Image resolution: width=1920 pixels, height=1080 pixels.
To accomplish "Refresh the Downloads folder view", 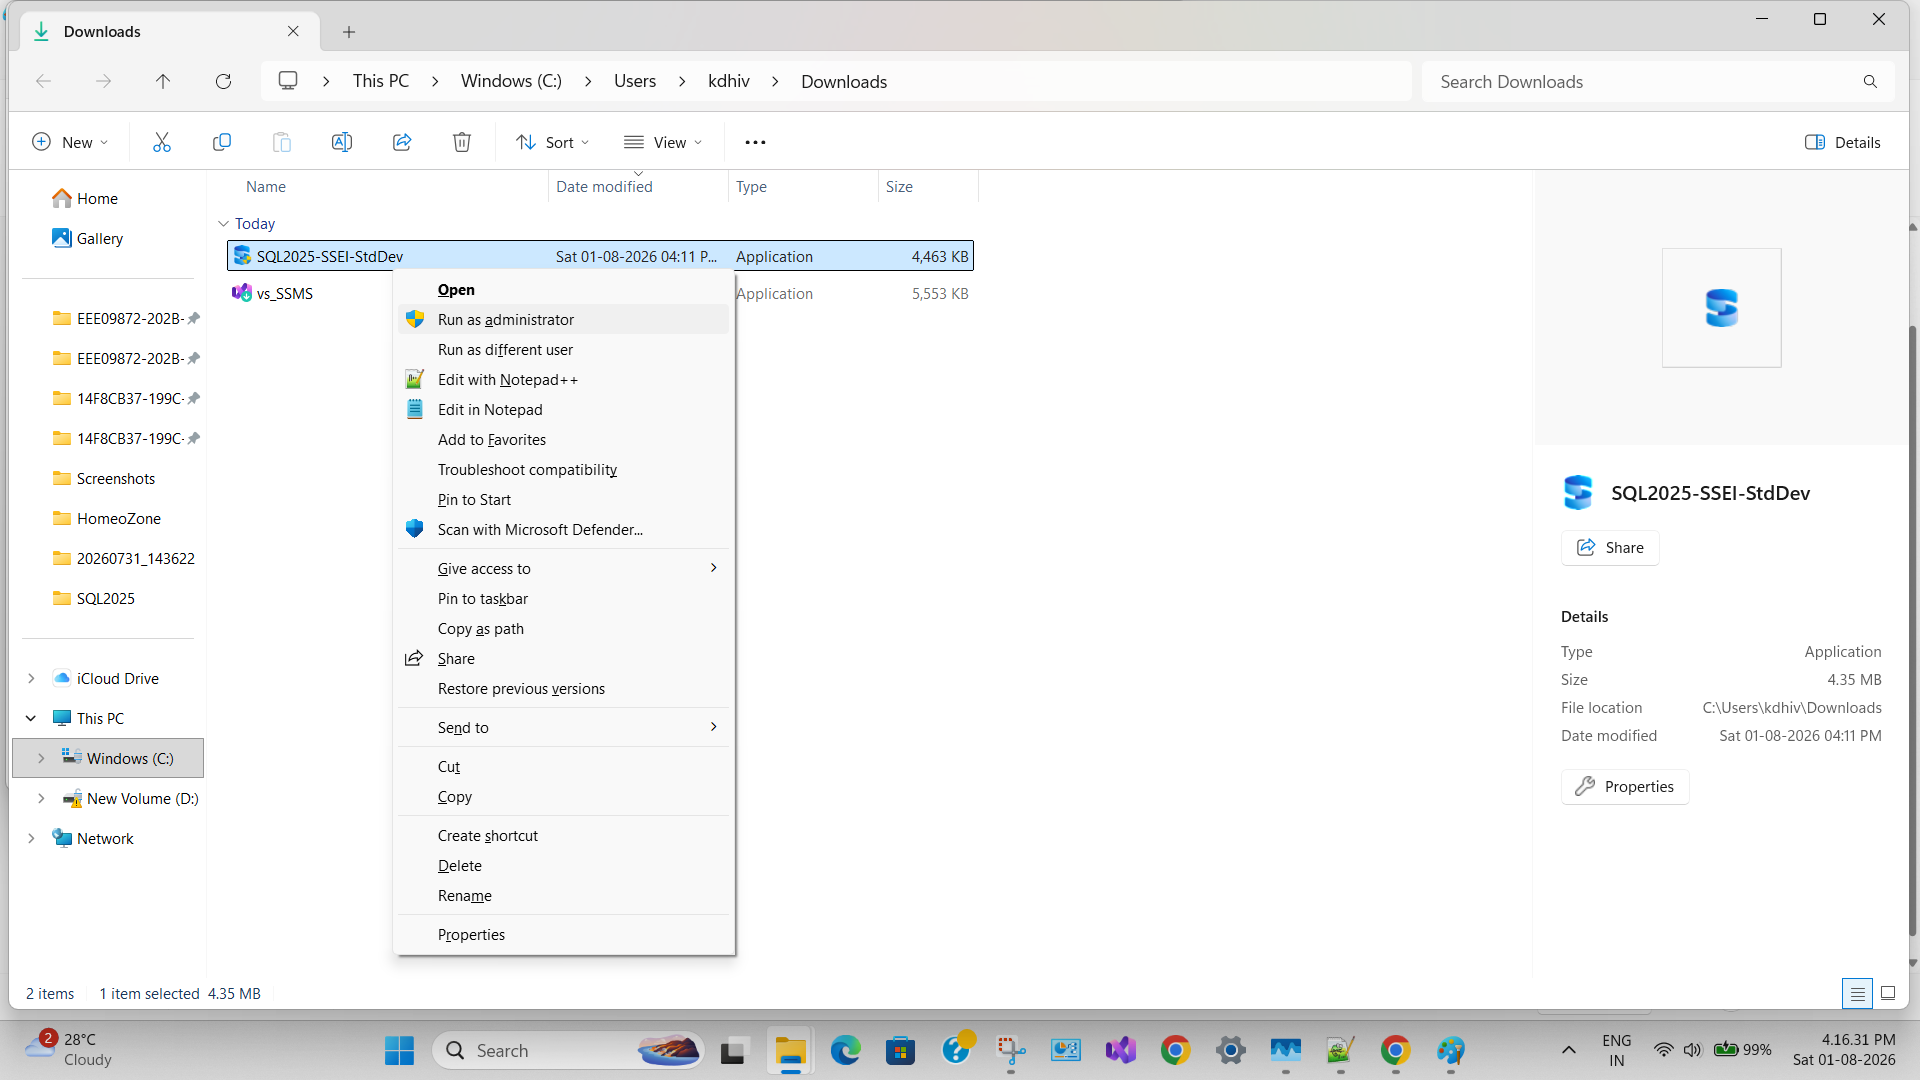I will tap(223, 81).
